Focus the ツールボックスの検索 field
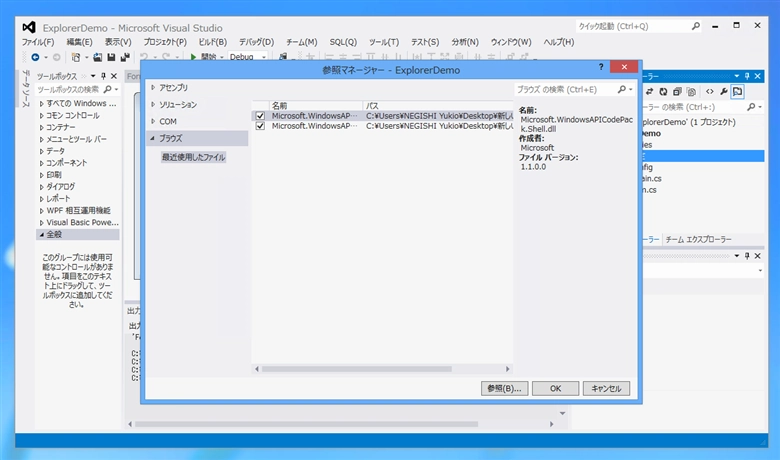The image size is (780, 460). coord(69,90)
